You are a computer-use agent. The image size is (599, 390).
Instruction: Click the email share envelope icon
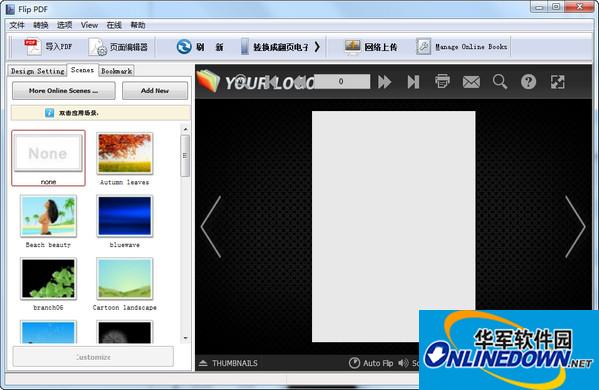[x=471, y=82]
